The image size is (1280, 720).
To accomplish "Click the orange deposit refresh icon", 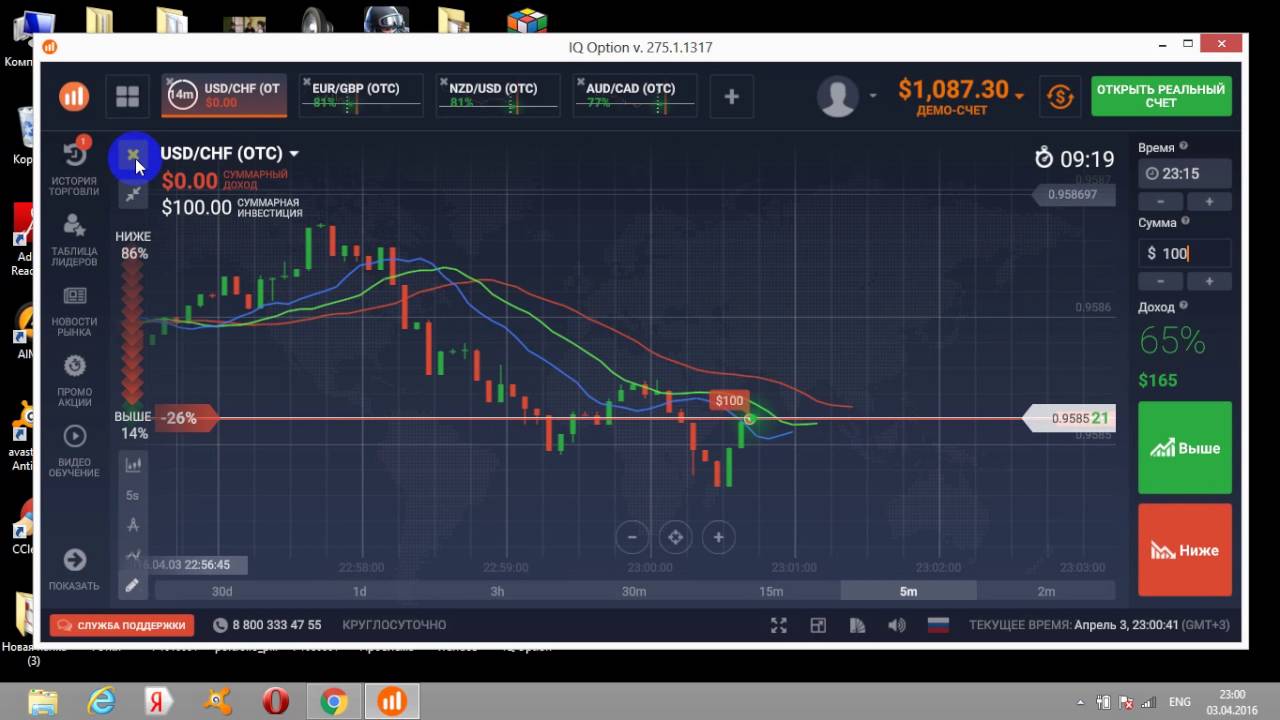I will click(1060, 96).
